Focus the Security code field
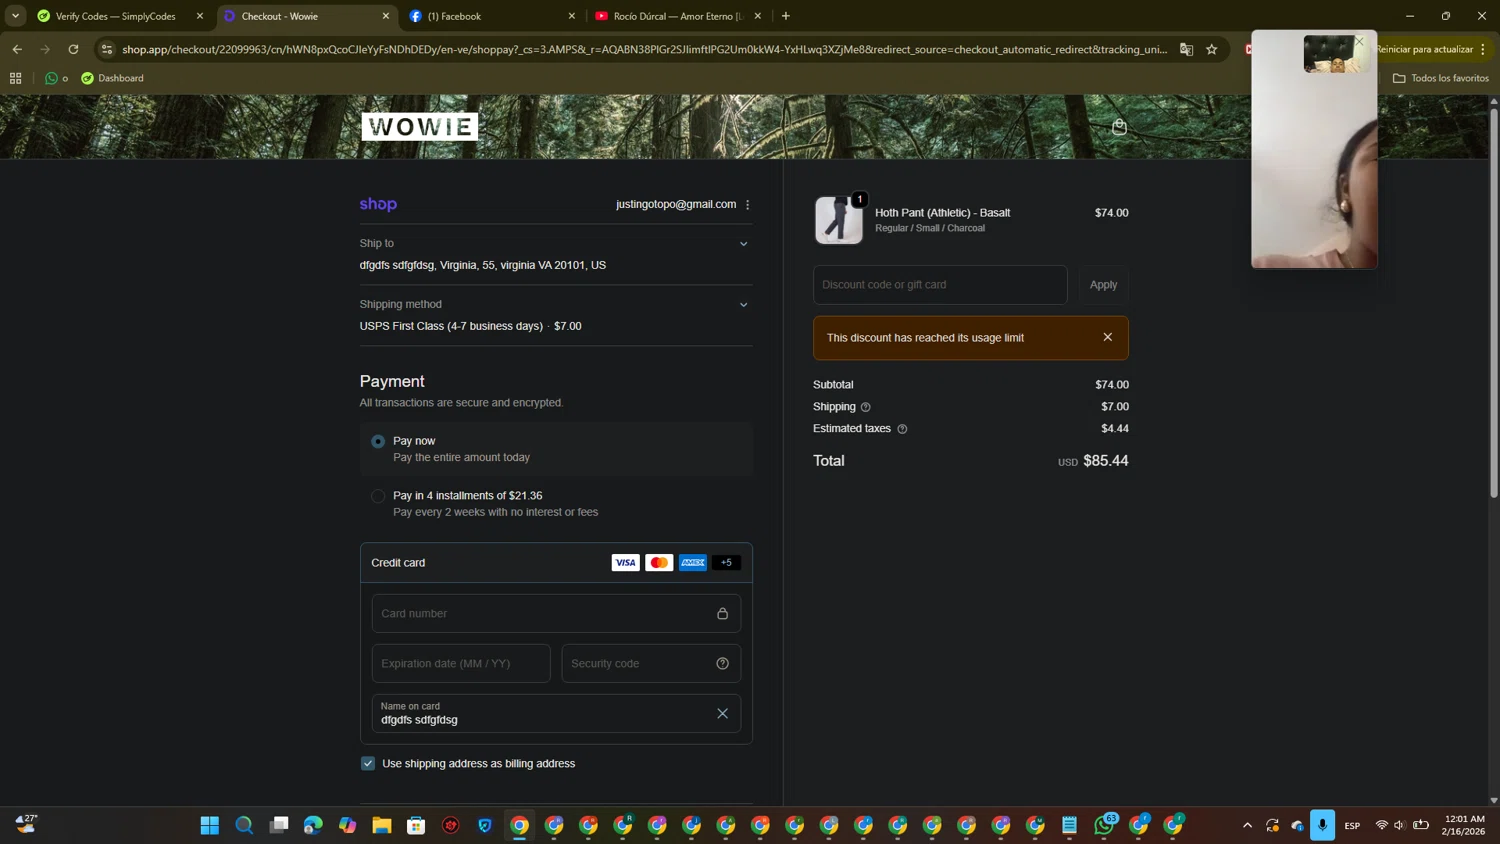This screenshot has width=1500, height=844. (x=651, y=664)
